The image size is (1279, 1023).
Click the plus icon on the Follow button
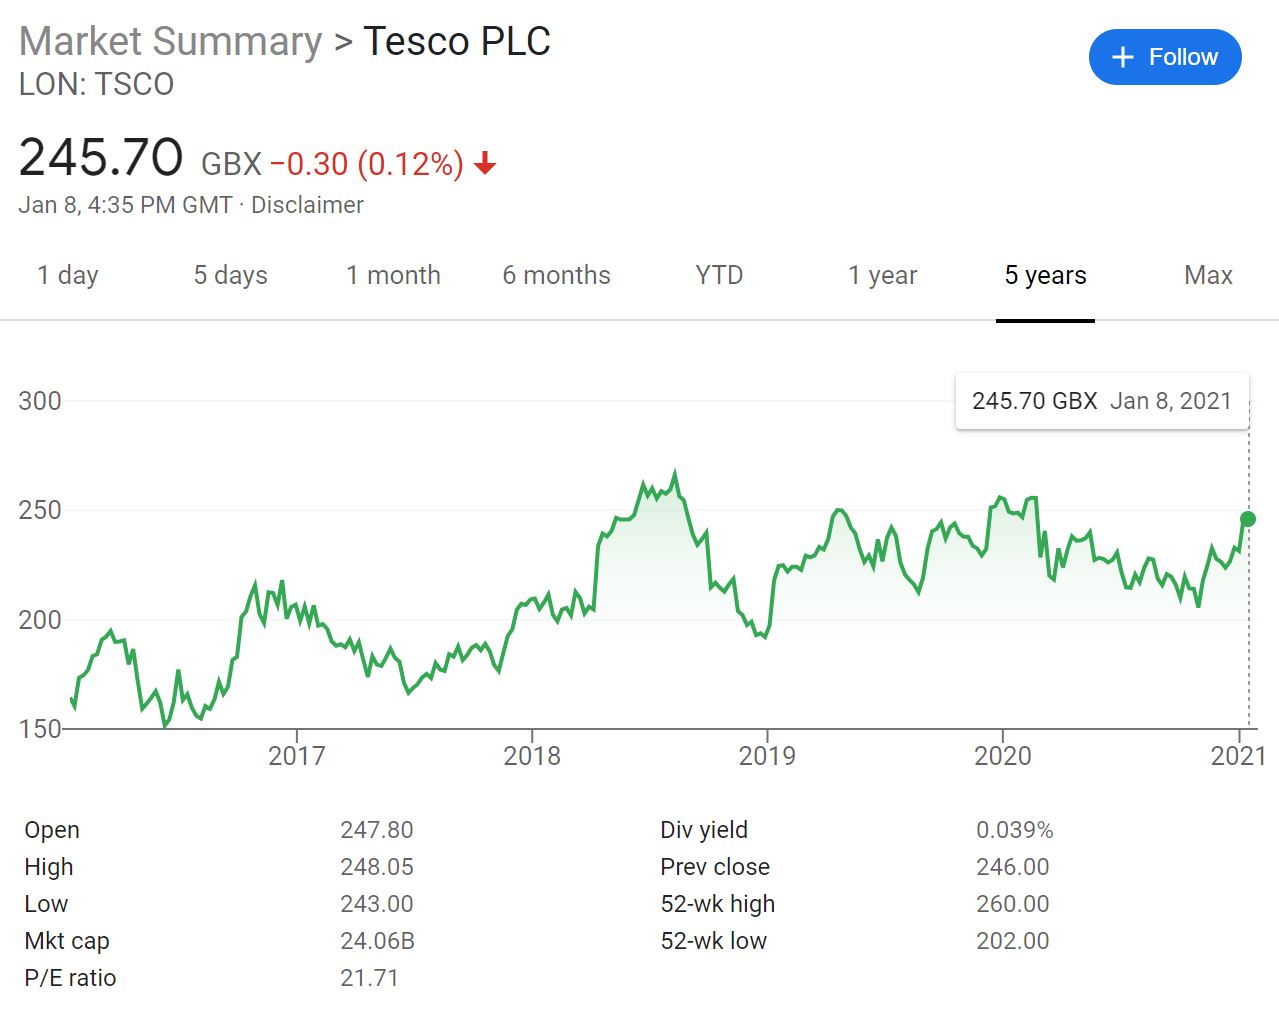point(1122,57)
